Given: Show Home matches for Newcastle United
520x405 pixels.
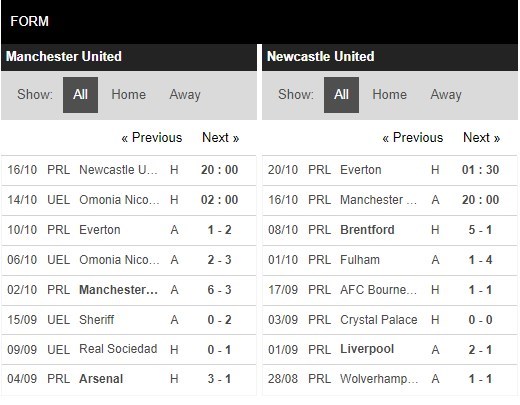Looking at the screenshot, I should (x=389, y=95).
